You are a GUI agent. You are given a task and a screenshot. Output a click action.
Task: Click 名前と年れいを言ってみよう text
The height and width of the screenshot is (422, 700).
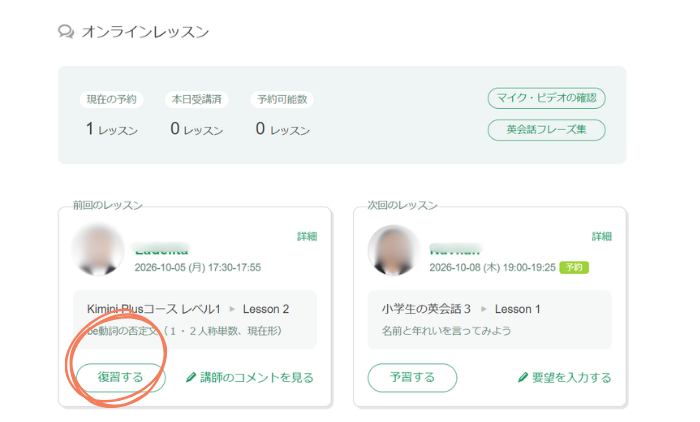446,331
